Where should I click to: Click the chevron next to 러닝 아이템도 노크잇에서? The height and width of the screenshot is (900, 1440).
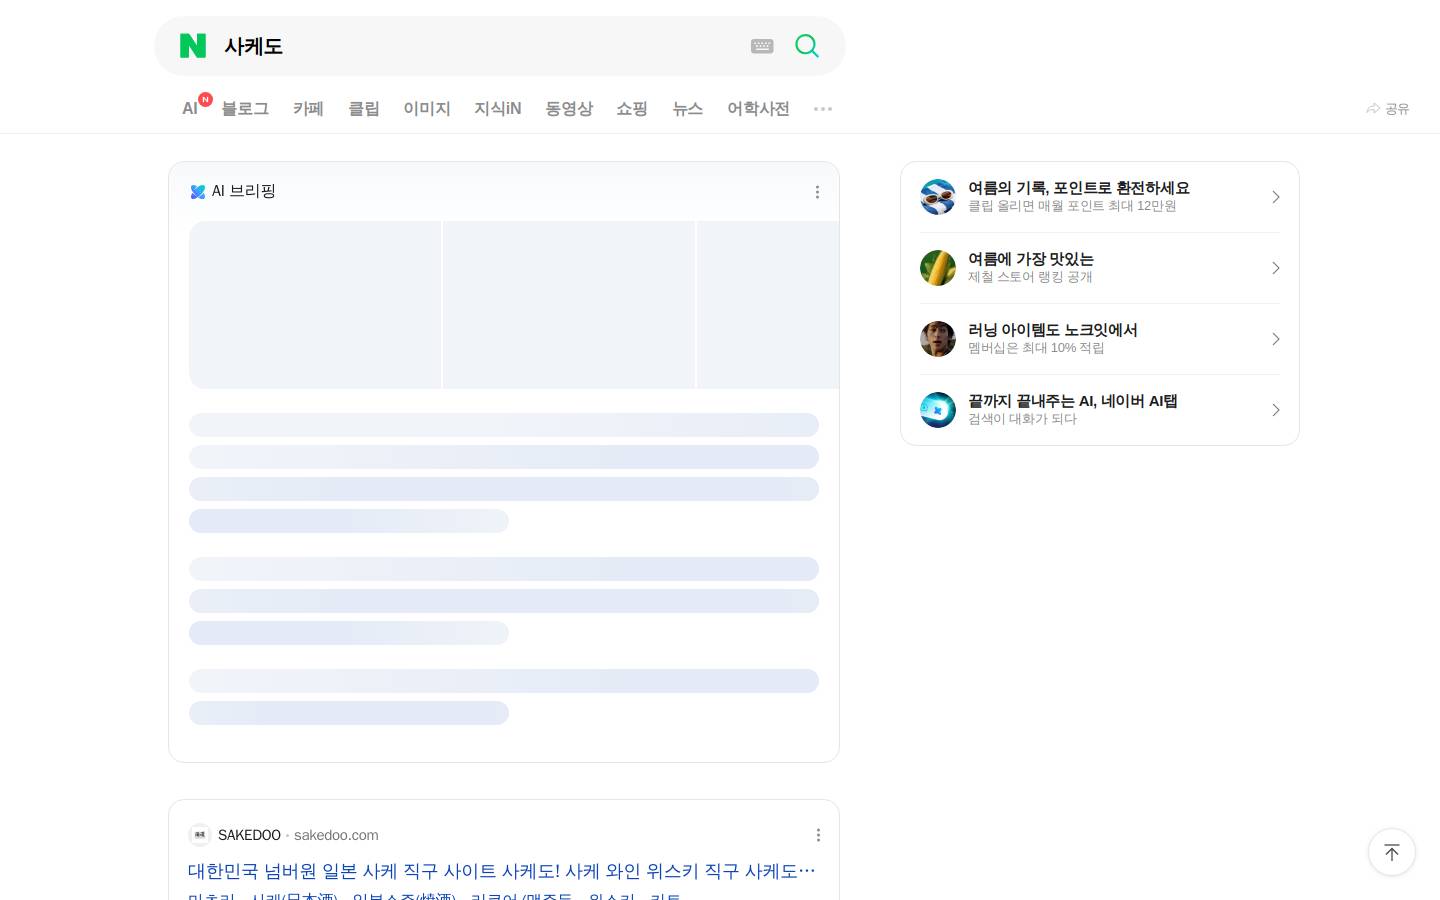[1275, 339]
